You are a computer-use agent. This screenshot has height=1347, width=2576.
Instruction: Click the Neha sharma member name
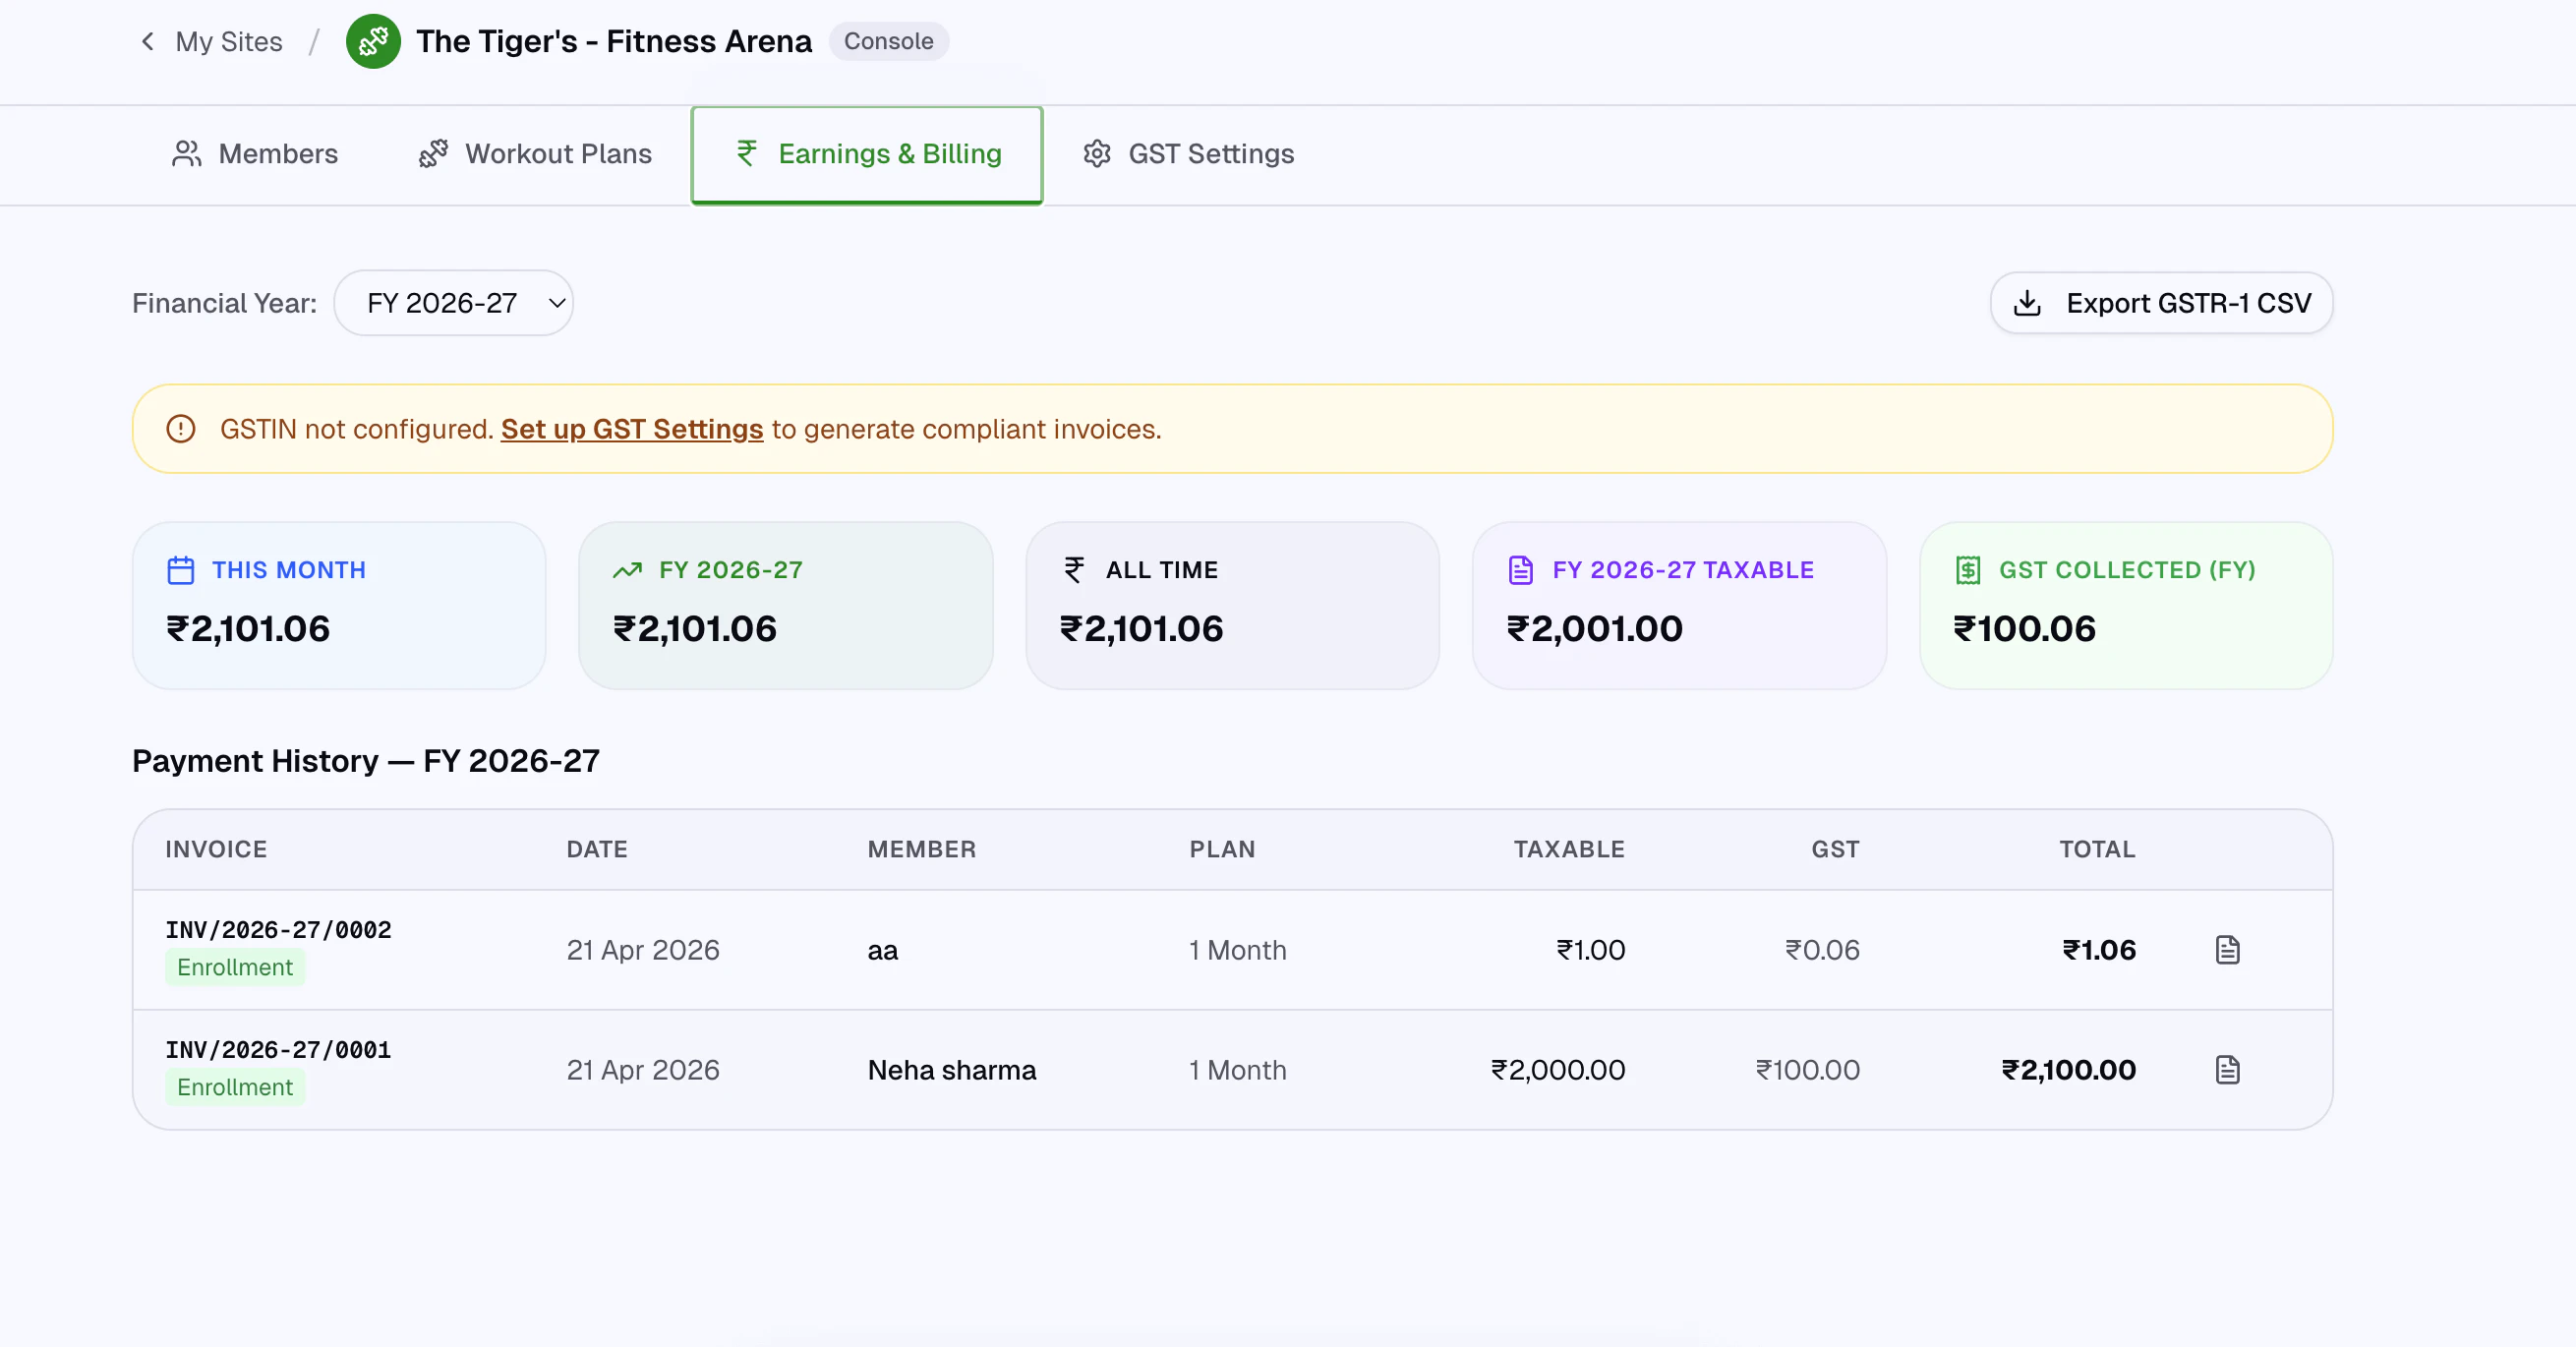pos(951,1069)
